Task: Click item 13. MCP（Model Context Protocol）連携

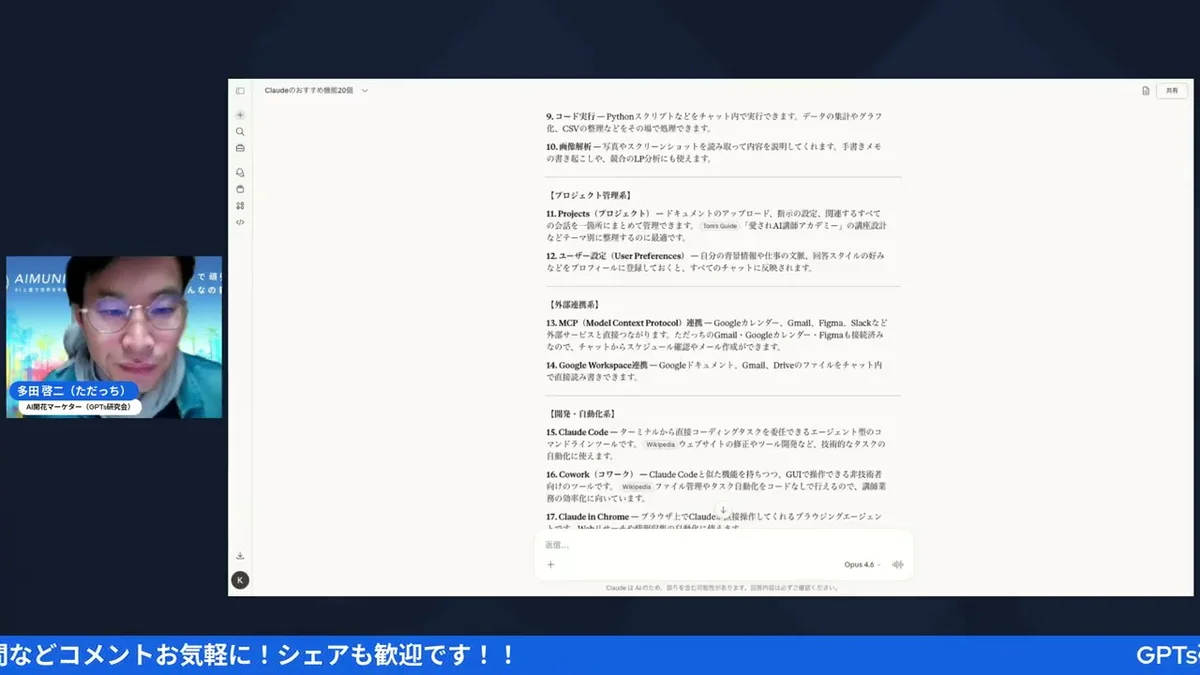Action: click(716, 335)
